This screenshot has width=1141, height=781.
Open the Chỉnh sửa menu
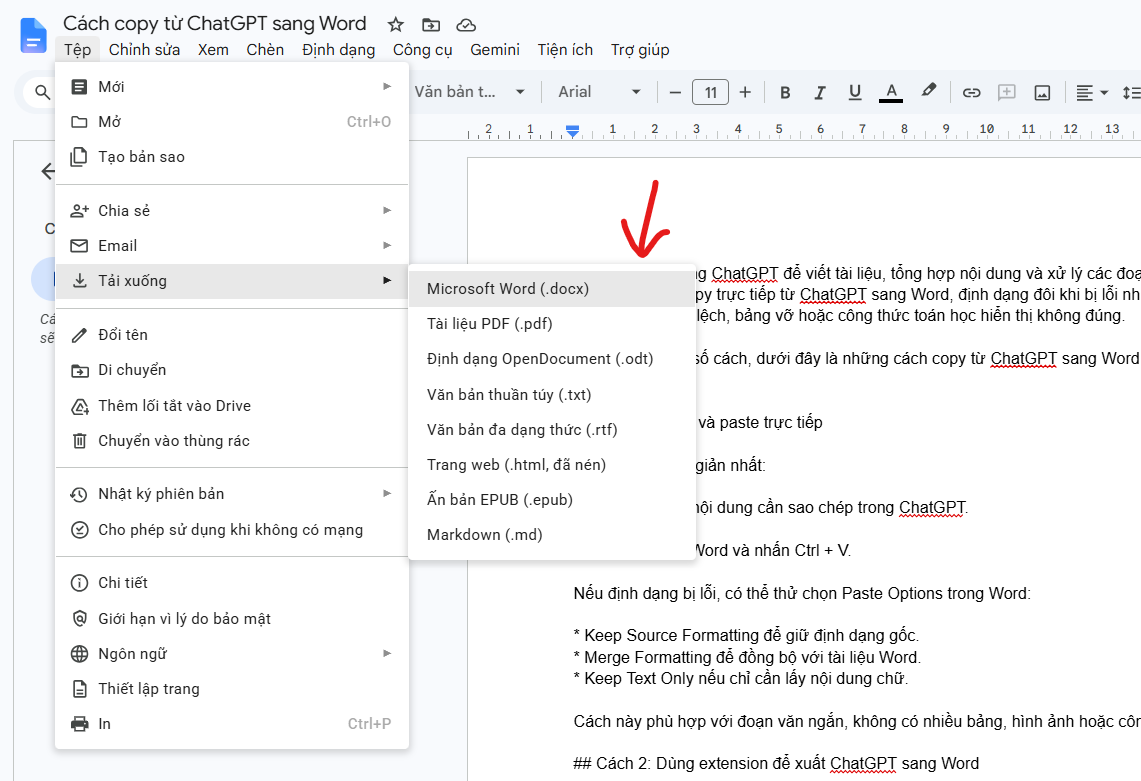pyautogui.click(x=144, y=49)
